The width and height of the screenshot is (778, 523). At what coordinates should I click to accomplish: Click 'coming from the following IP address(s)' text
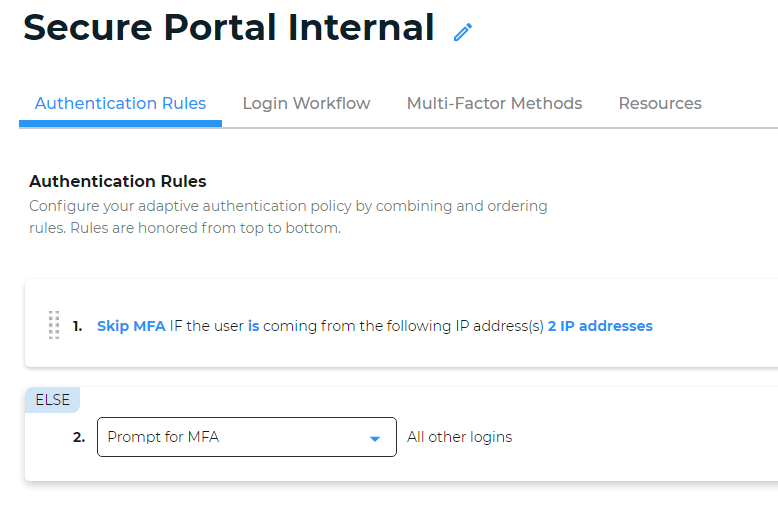click(x=403, y=326)
